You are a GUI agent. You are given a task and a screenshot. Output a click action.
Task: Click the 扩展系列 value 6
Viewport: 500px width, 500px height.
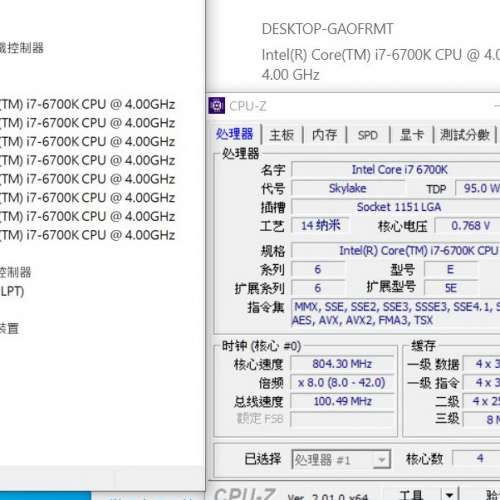(x=318, y=288)
